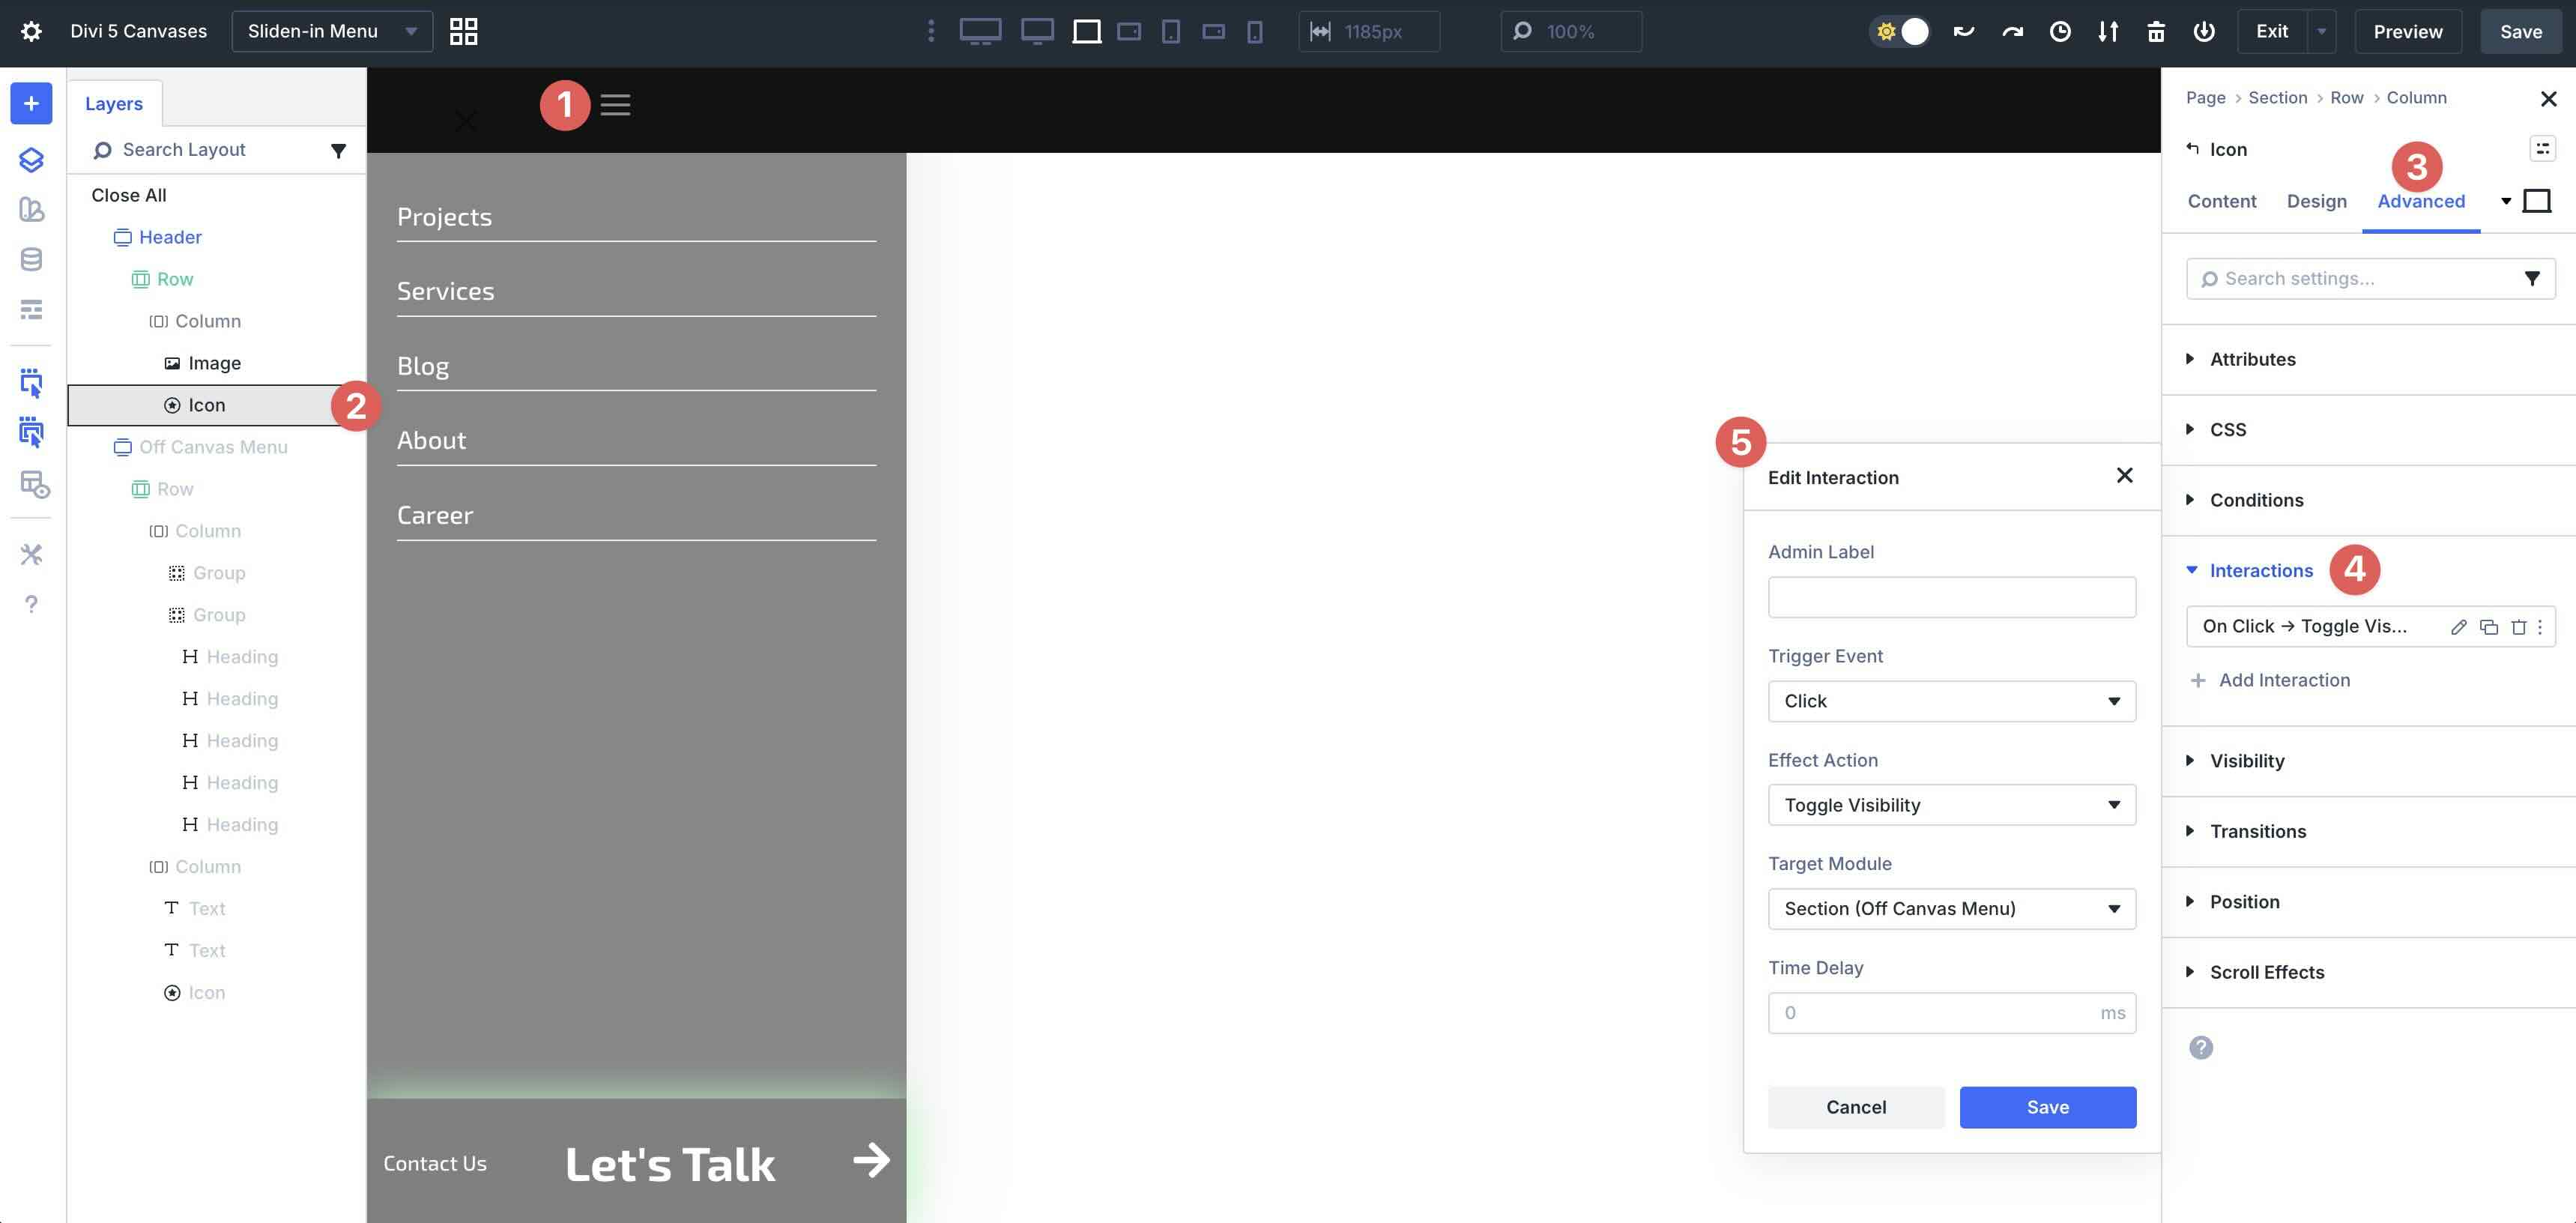Undo the last change with the undo arrow
2576x1223 pixels.
tap(1964, 31)
